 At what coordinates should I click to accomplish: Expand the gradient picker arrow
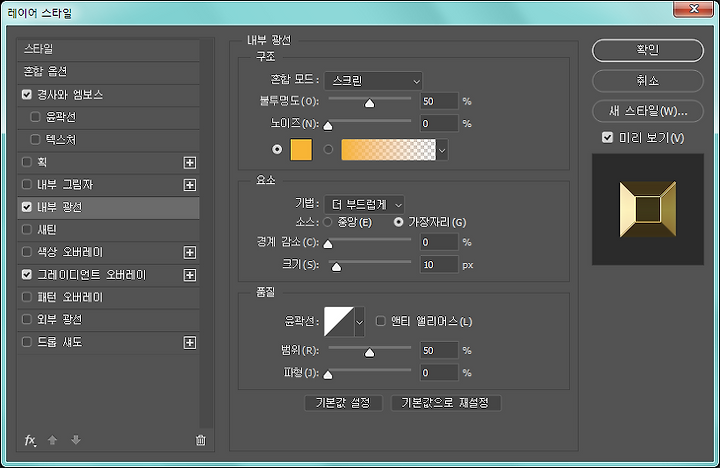[x=442, y=150]
